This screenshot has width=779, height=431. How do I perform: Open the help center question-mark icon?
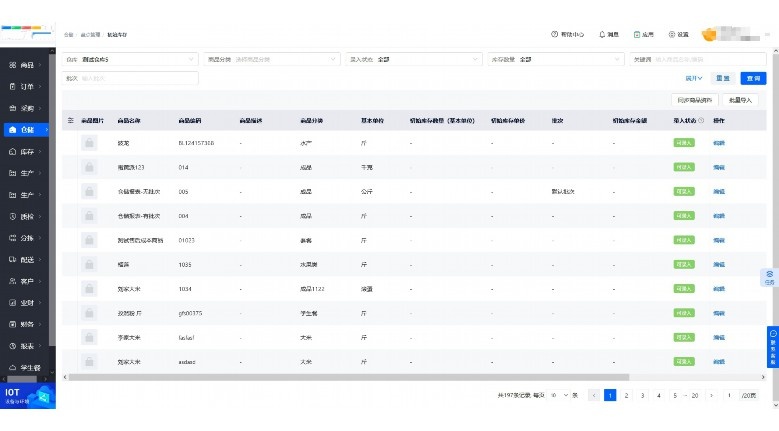554,34
